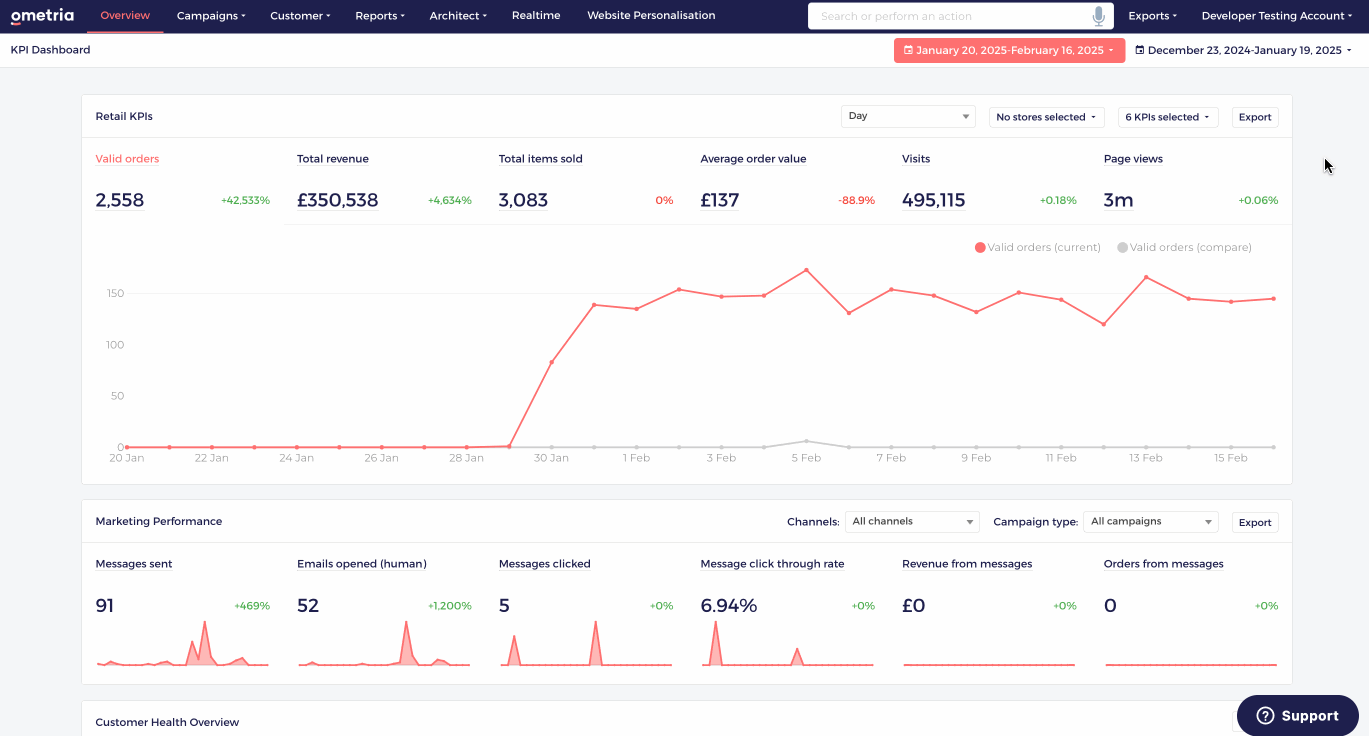Click the Emails opened sparkline chart
Viewport: 1369px width, 736px height.
385,645
